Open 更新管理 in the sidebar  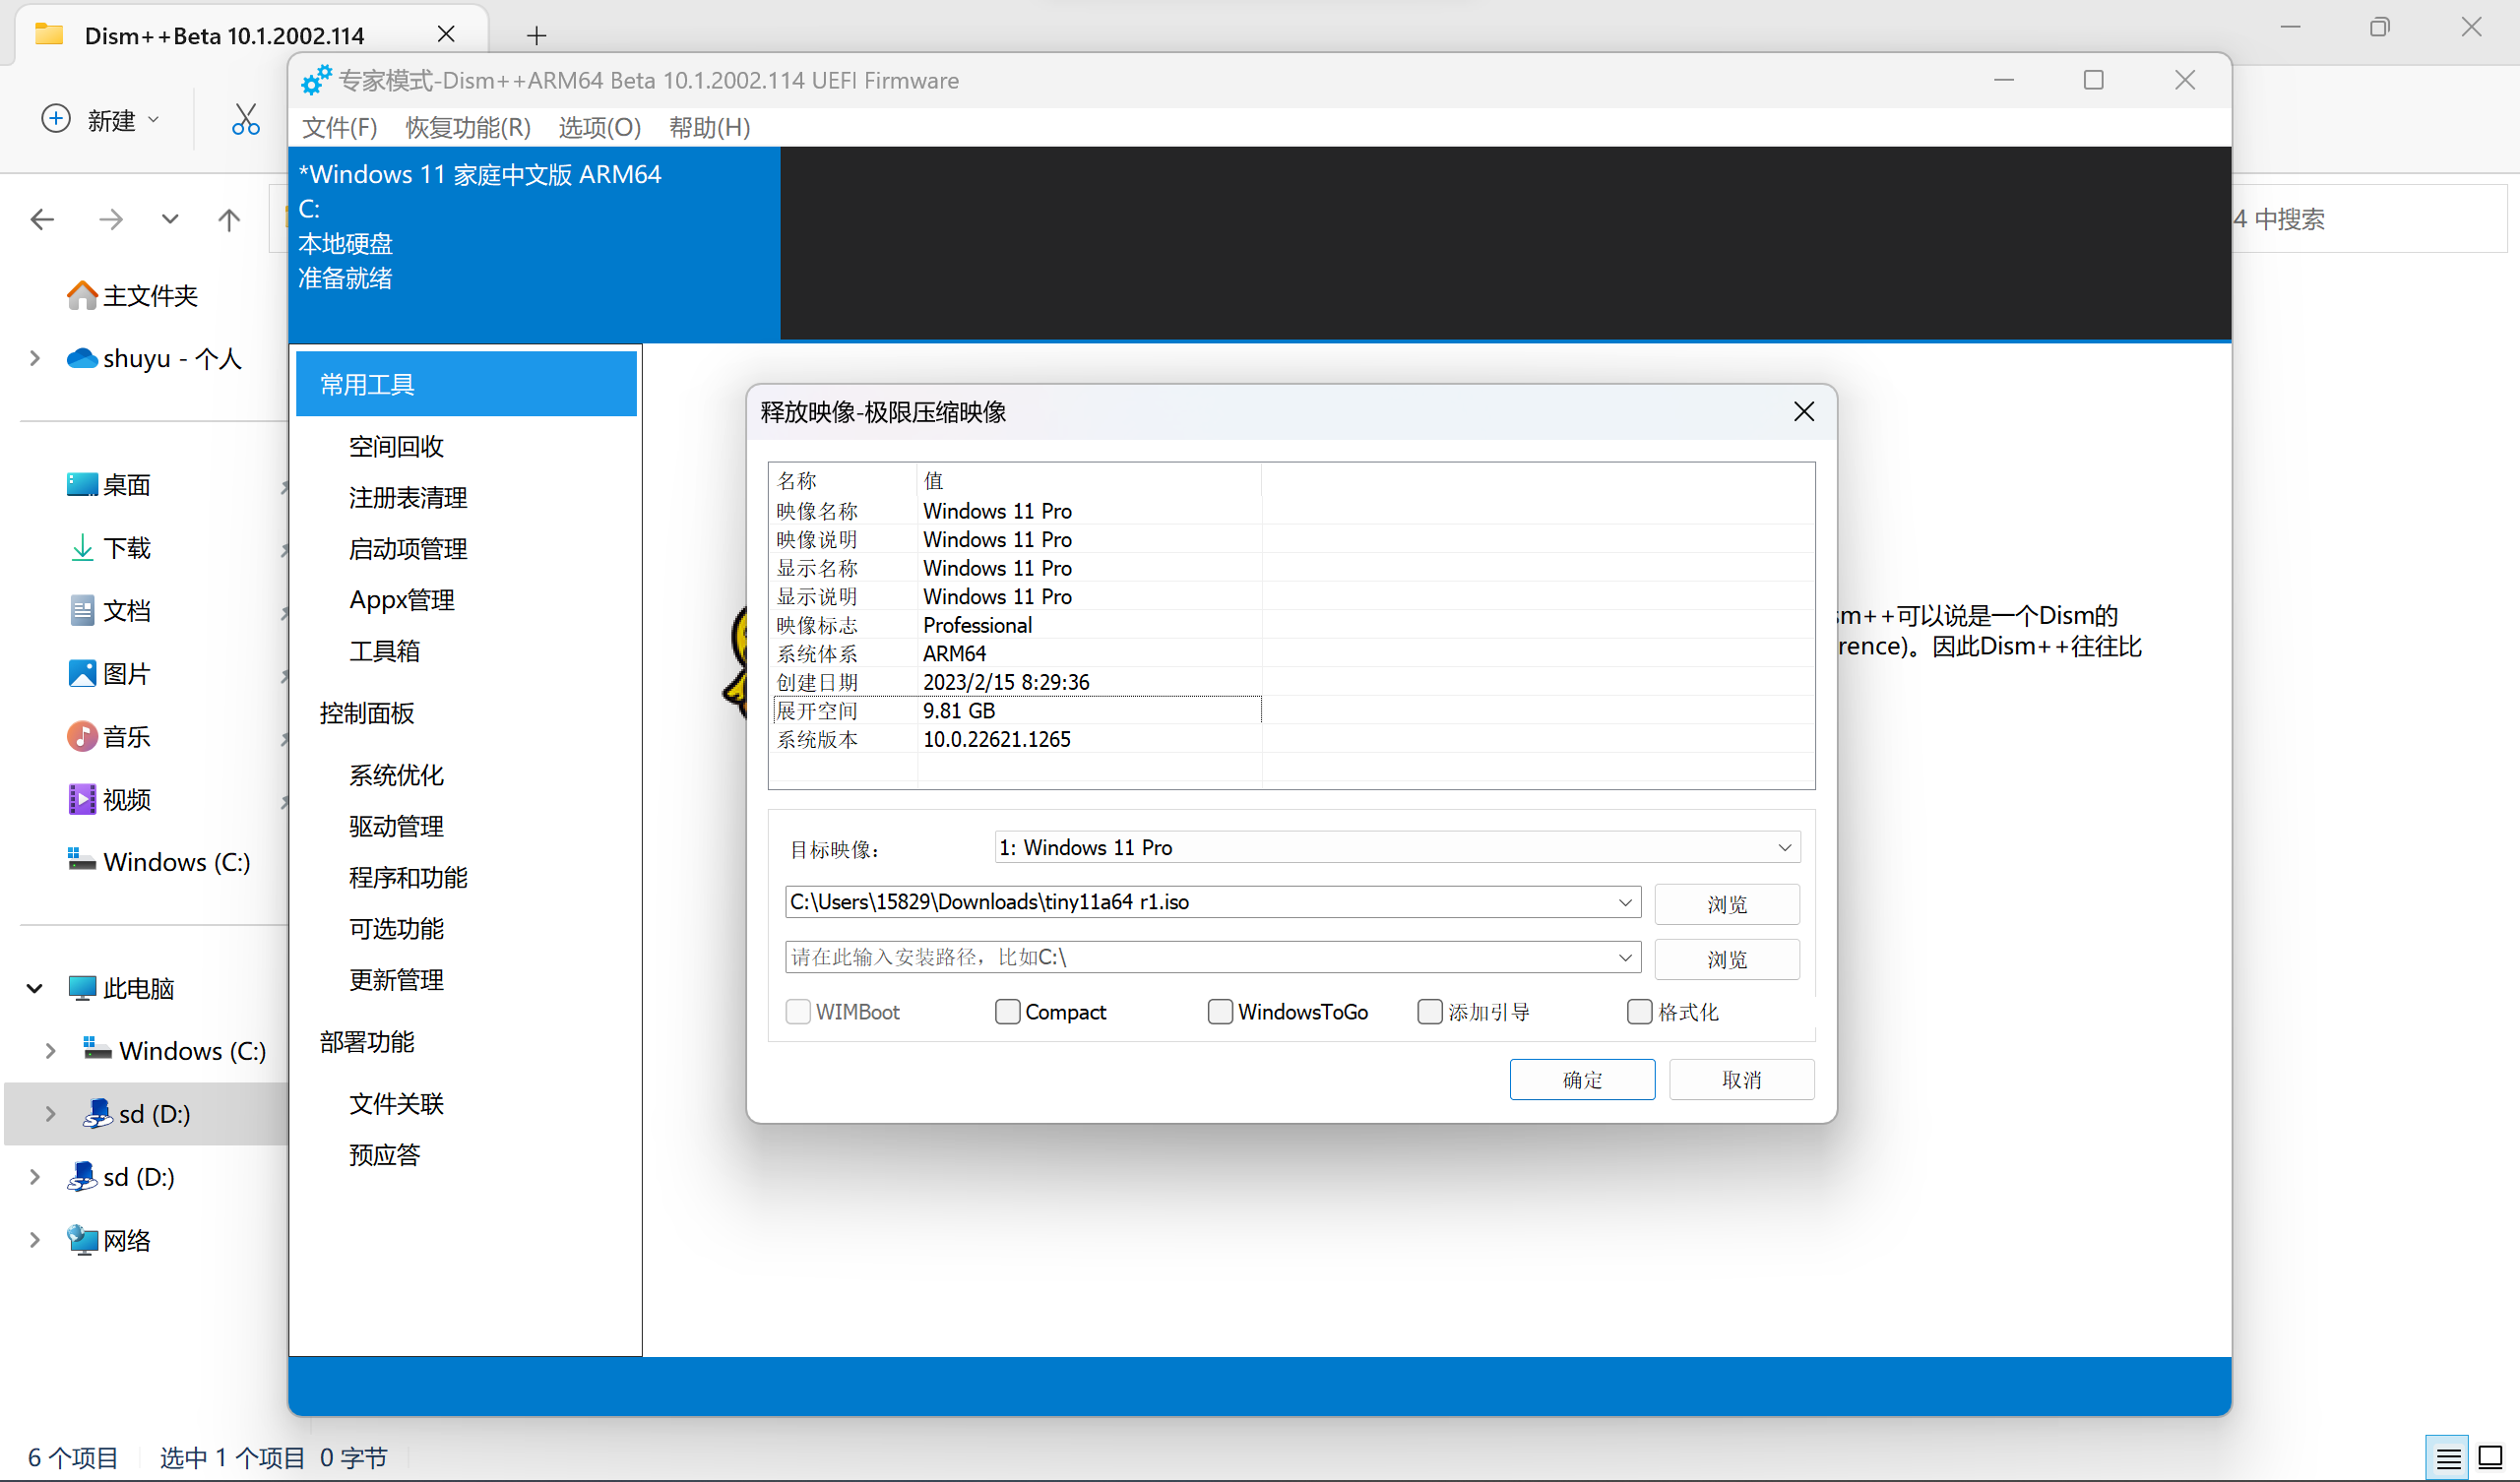396,980
